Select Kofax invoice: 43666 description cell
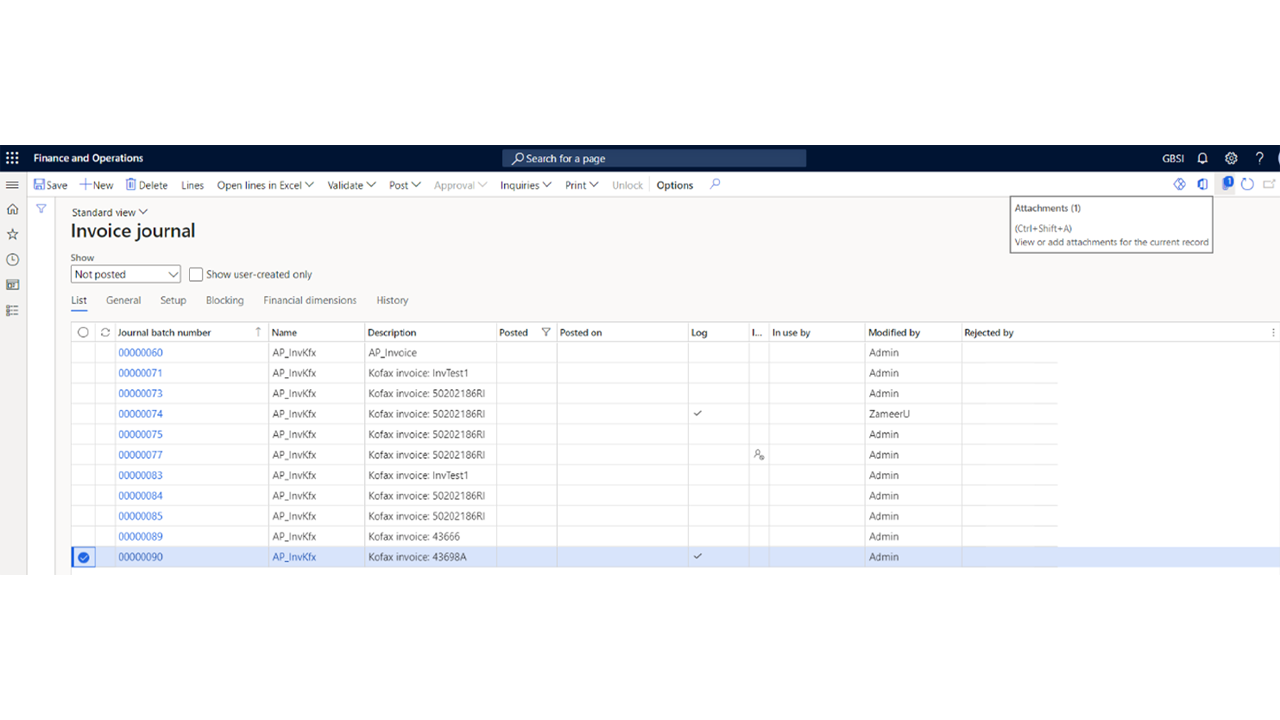 (x=431, y=537)
